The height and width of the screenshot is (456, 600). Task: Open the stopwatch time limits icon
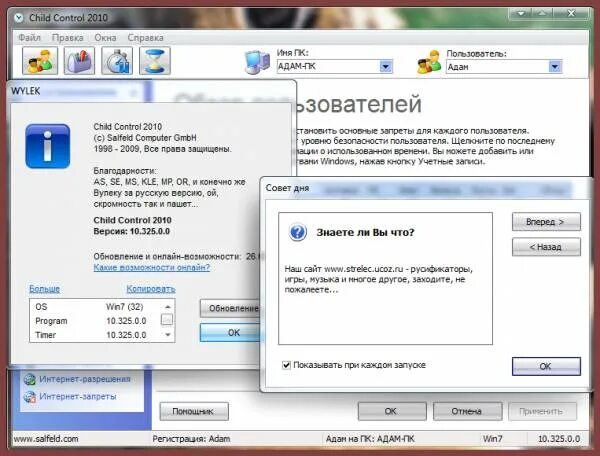(117, 61)
